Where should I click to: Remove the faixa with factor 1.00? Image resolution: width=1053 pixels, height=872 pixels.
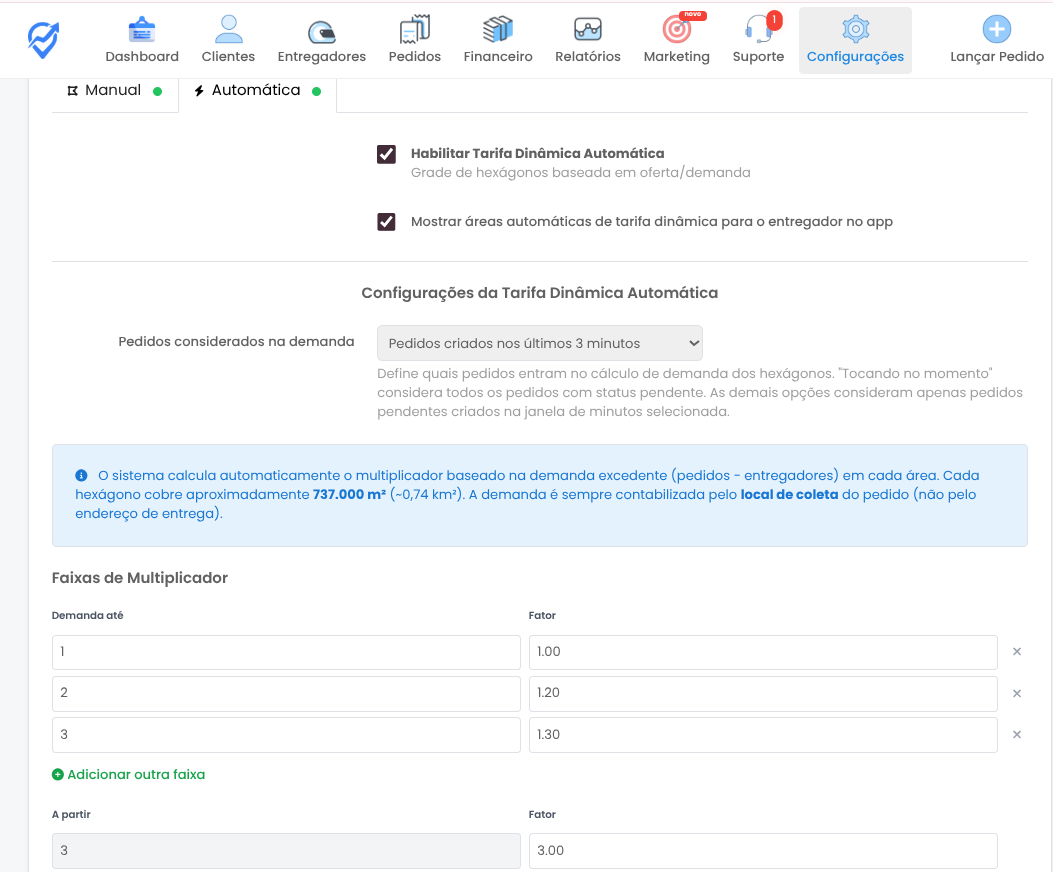tap(1017, 652)
